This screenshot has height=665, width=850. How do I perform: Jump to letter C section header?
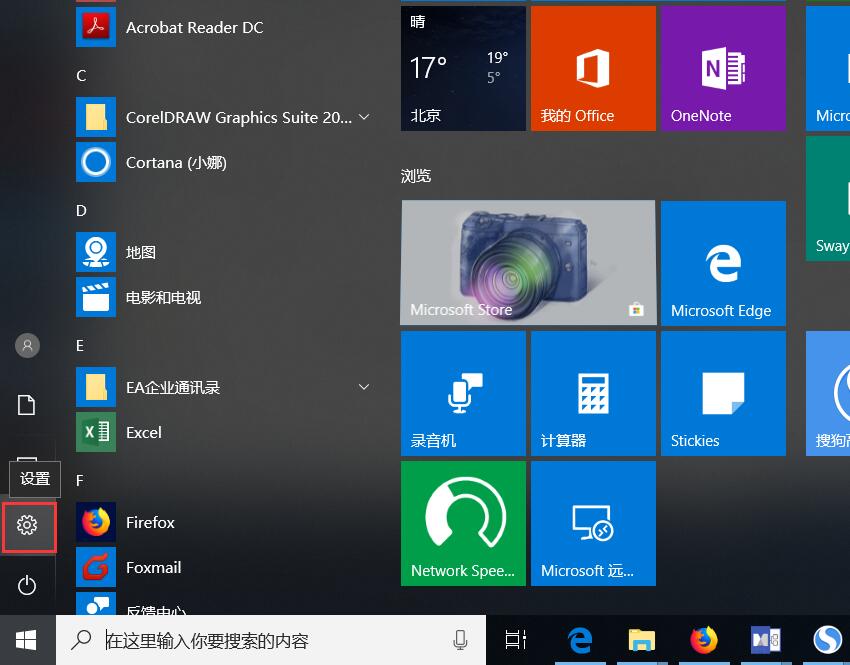pyautogui.click(x=81, y=75)
